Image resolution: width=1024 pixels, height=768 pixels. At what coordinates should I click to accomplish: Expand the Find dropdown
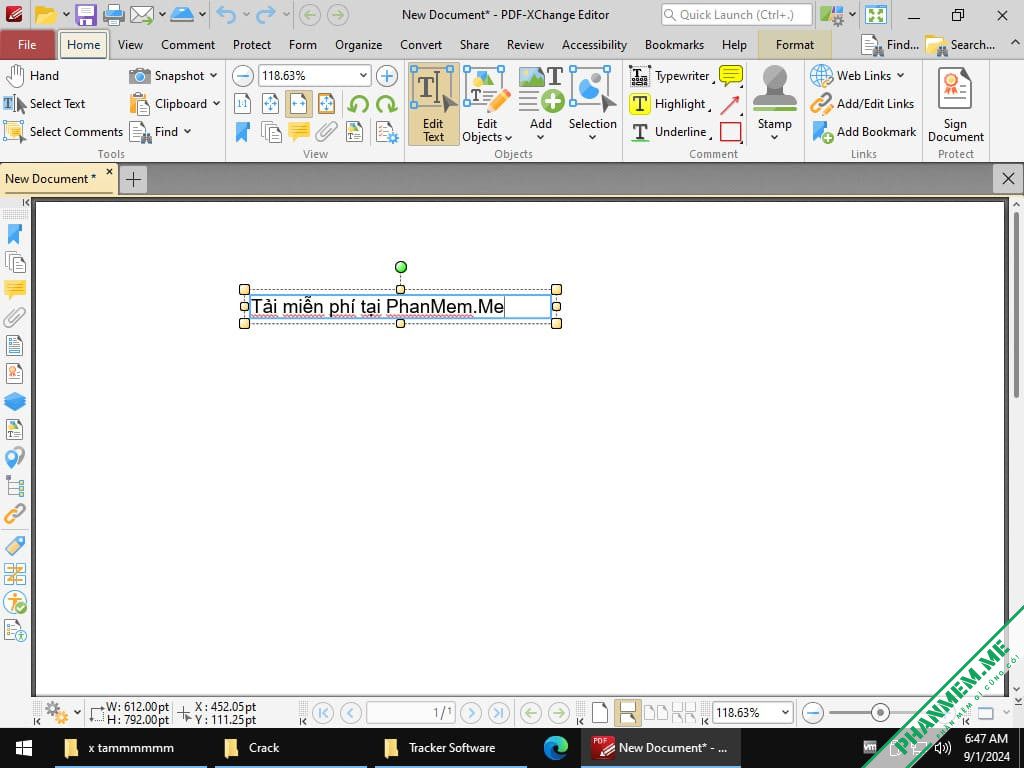click(188, 132)
